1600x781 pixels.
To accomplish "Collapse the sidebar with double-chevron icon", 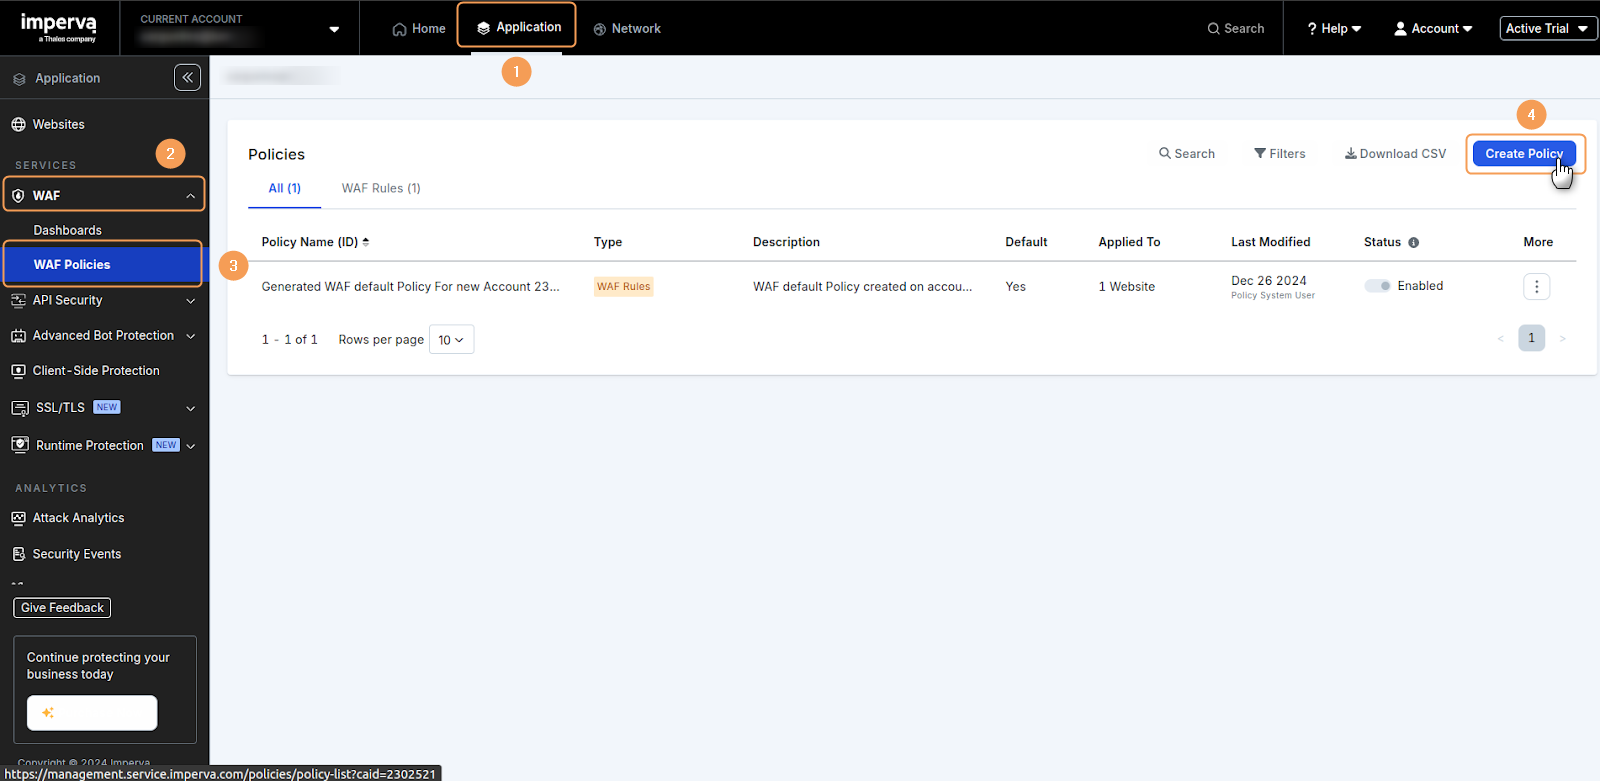I will (x=187, y=77).
